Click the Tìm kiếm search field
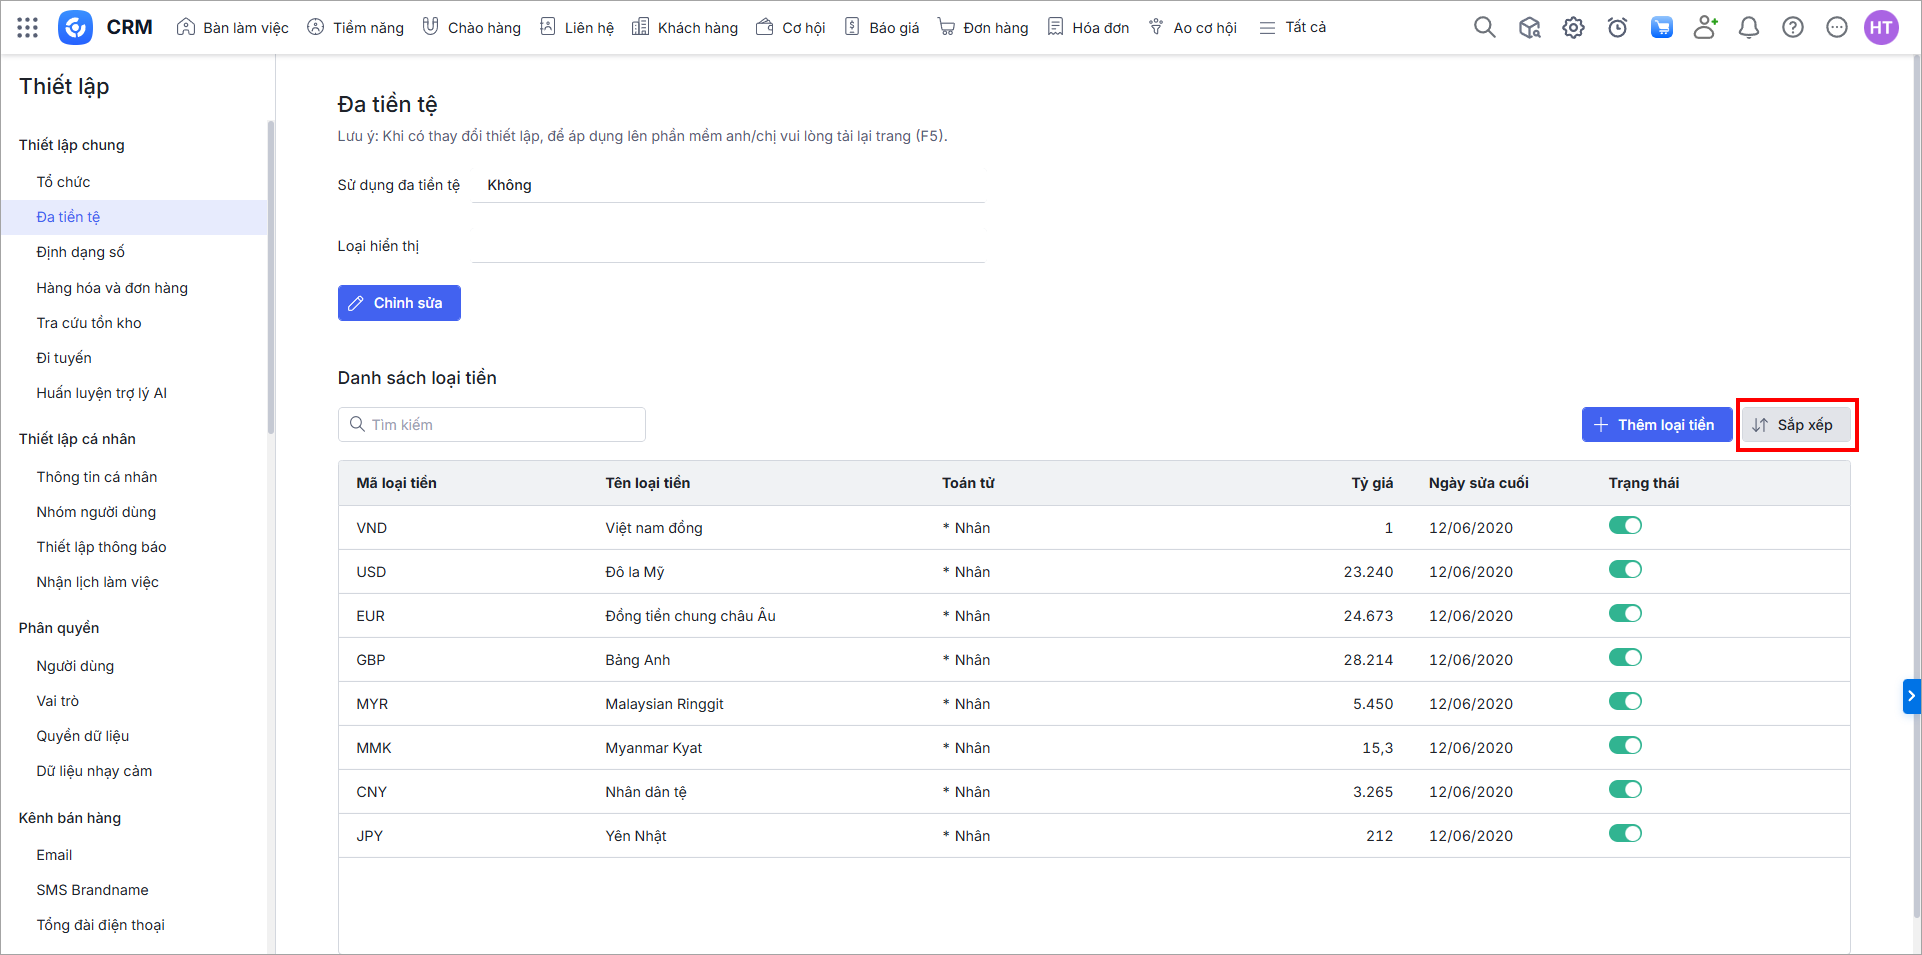Screen dimensions: 1922x955 [x=492, y=425]
